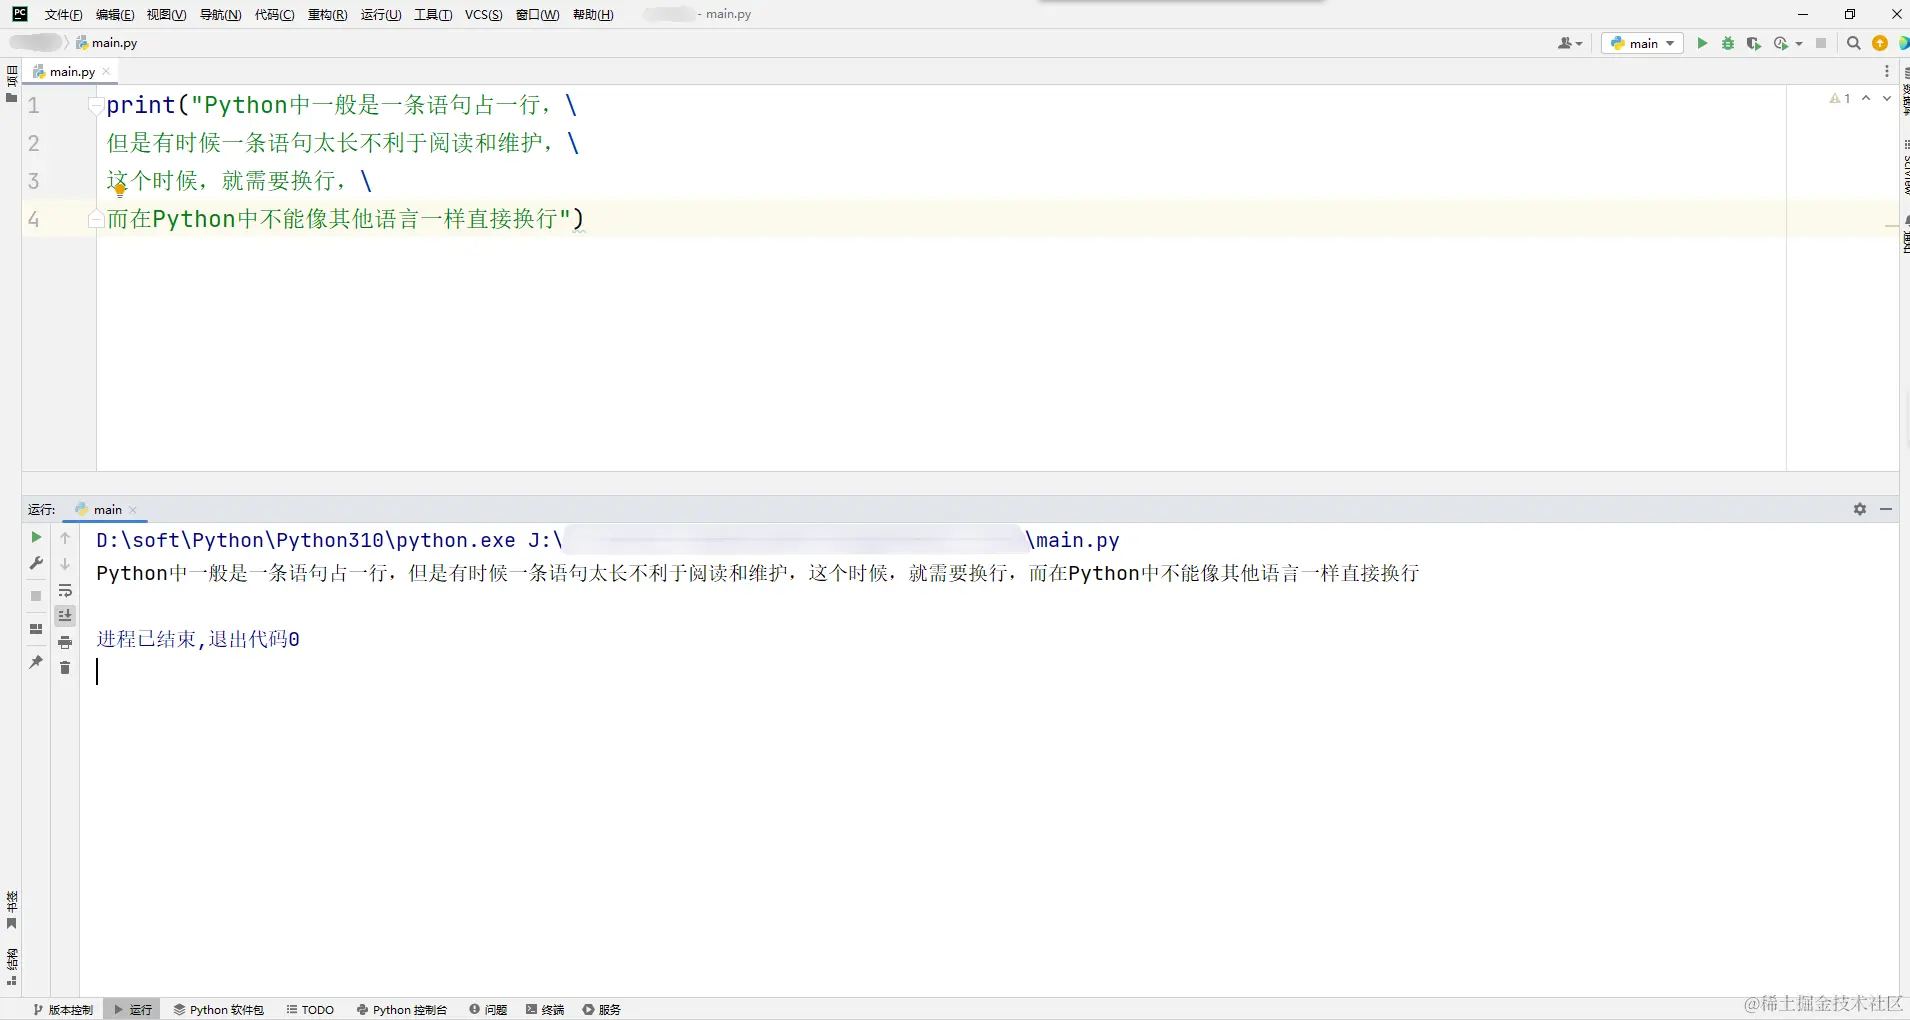
Task: Clear console output with trash icon
Action: tap(65, 668)
